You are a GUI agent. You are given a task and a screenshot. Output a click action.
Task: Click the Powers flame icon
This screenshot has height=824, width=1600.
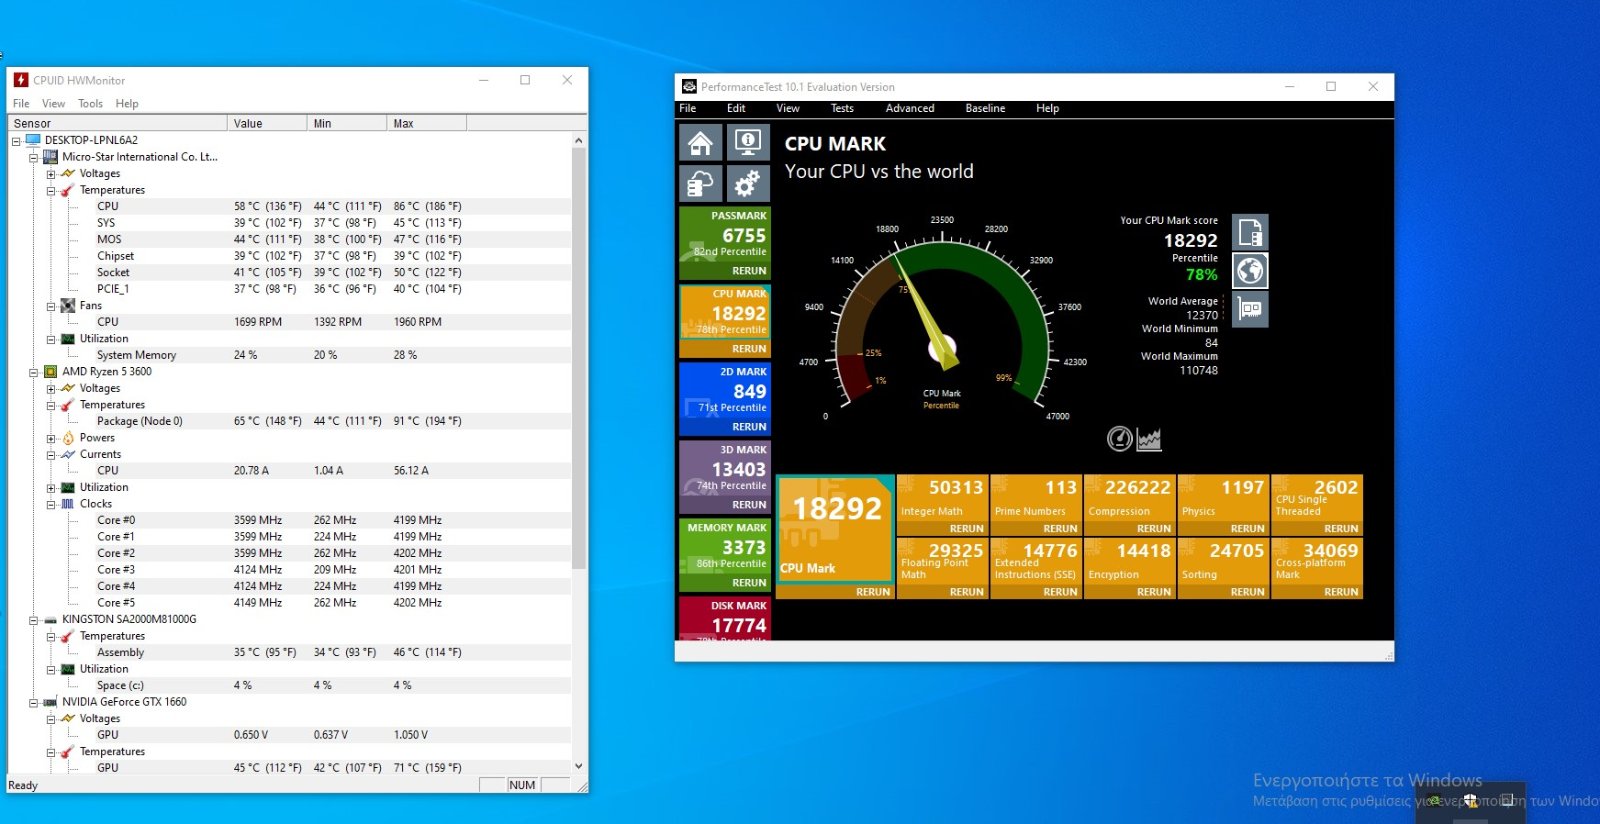(x=68, y=438)
